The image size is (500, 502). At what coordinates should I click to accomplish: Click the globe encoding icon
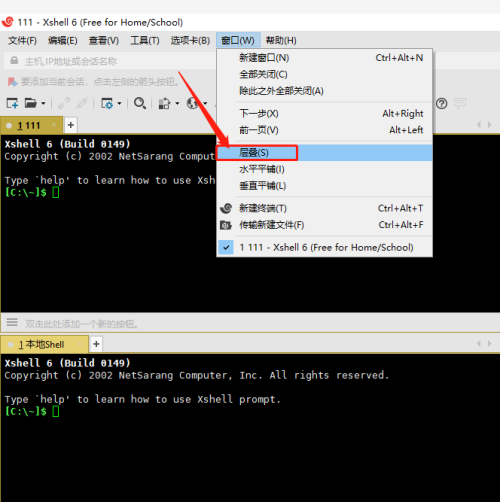pos(193,103)
